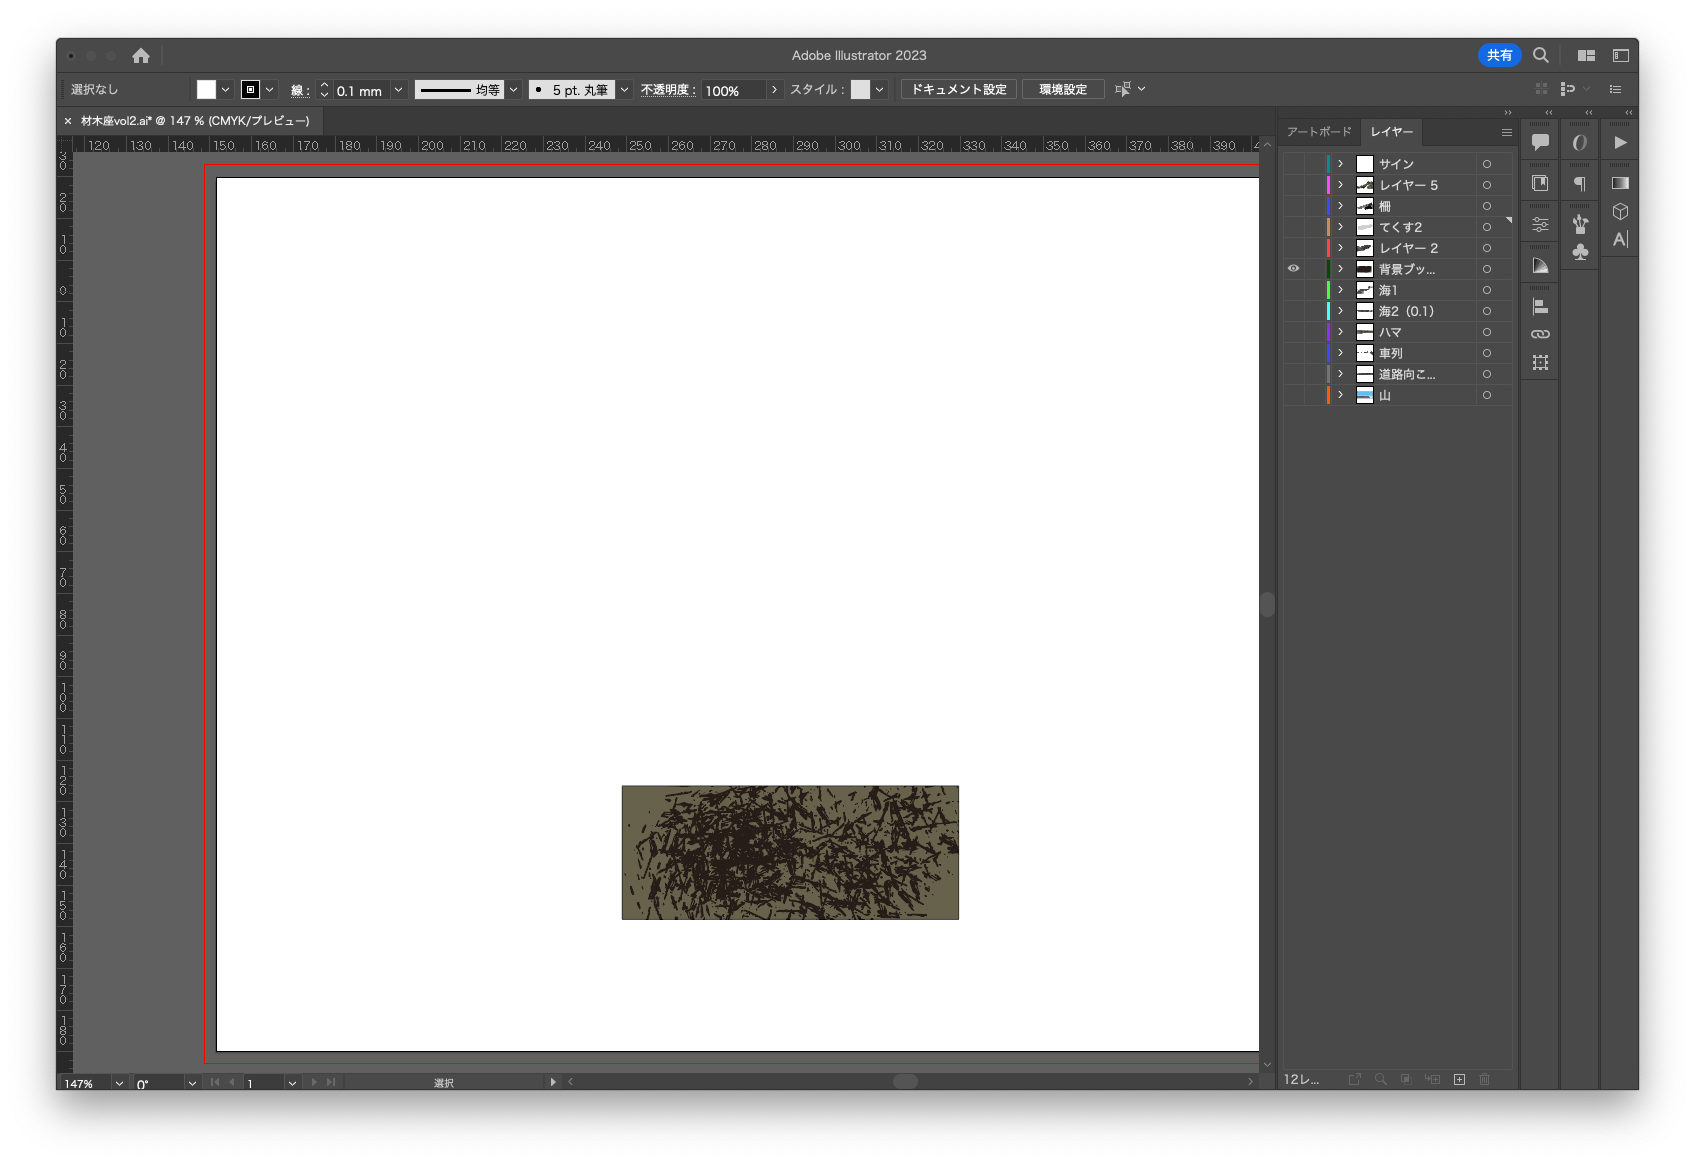Image resolution: width=1695 pixels, height=1164 pixels.
Task: Click the Create New Layer plus icon
Action: click(1459, 1079)
